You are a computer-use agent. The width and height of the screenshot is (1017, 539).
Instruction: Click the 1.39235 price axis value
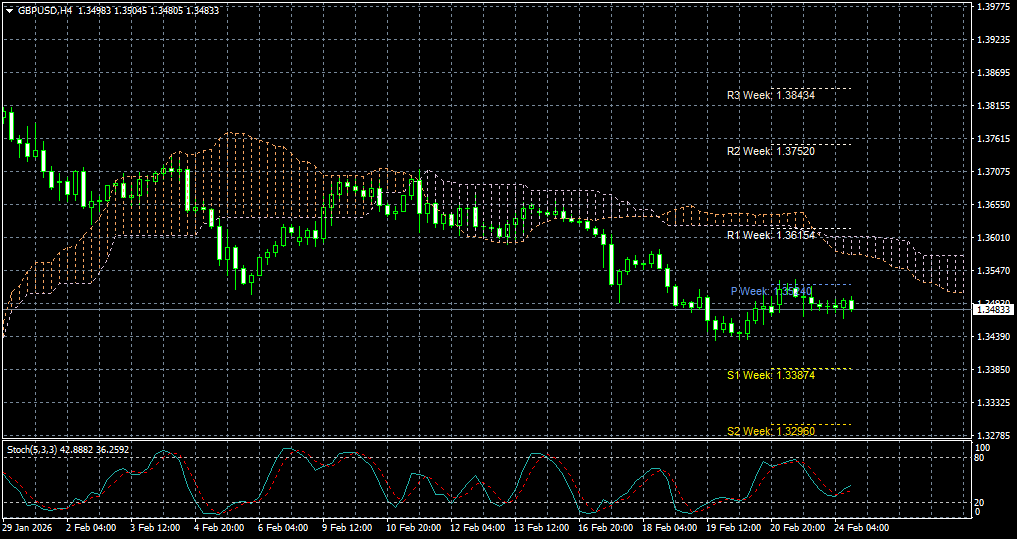click(x=993, y=40)
